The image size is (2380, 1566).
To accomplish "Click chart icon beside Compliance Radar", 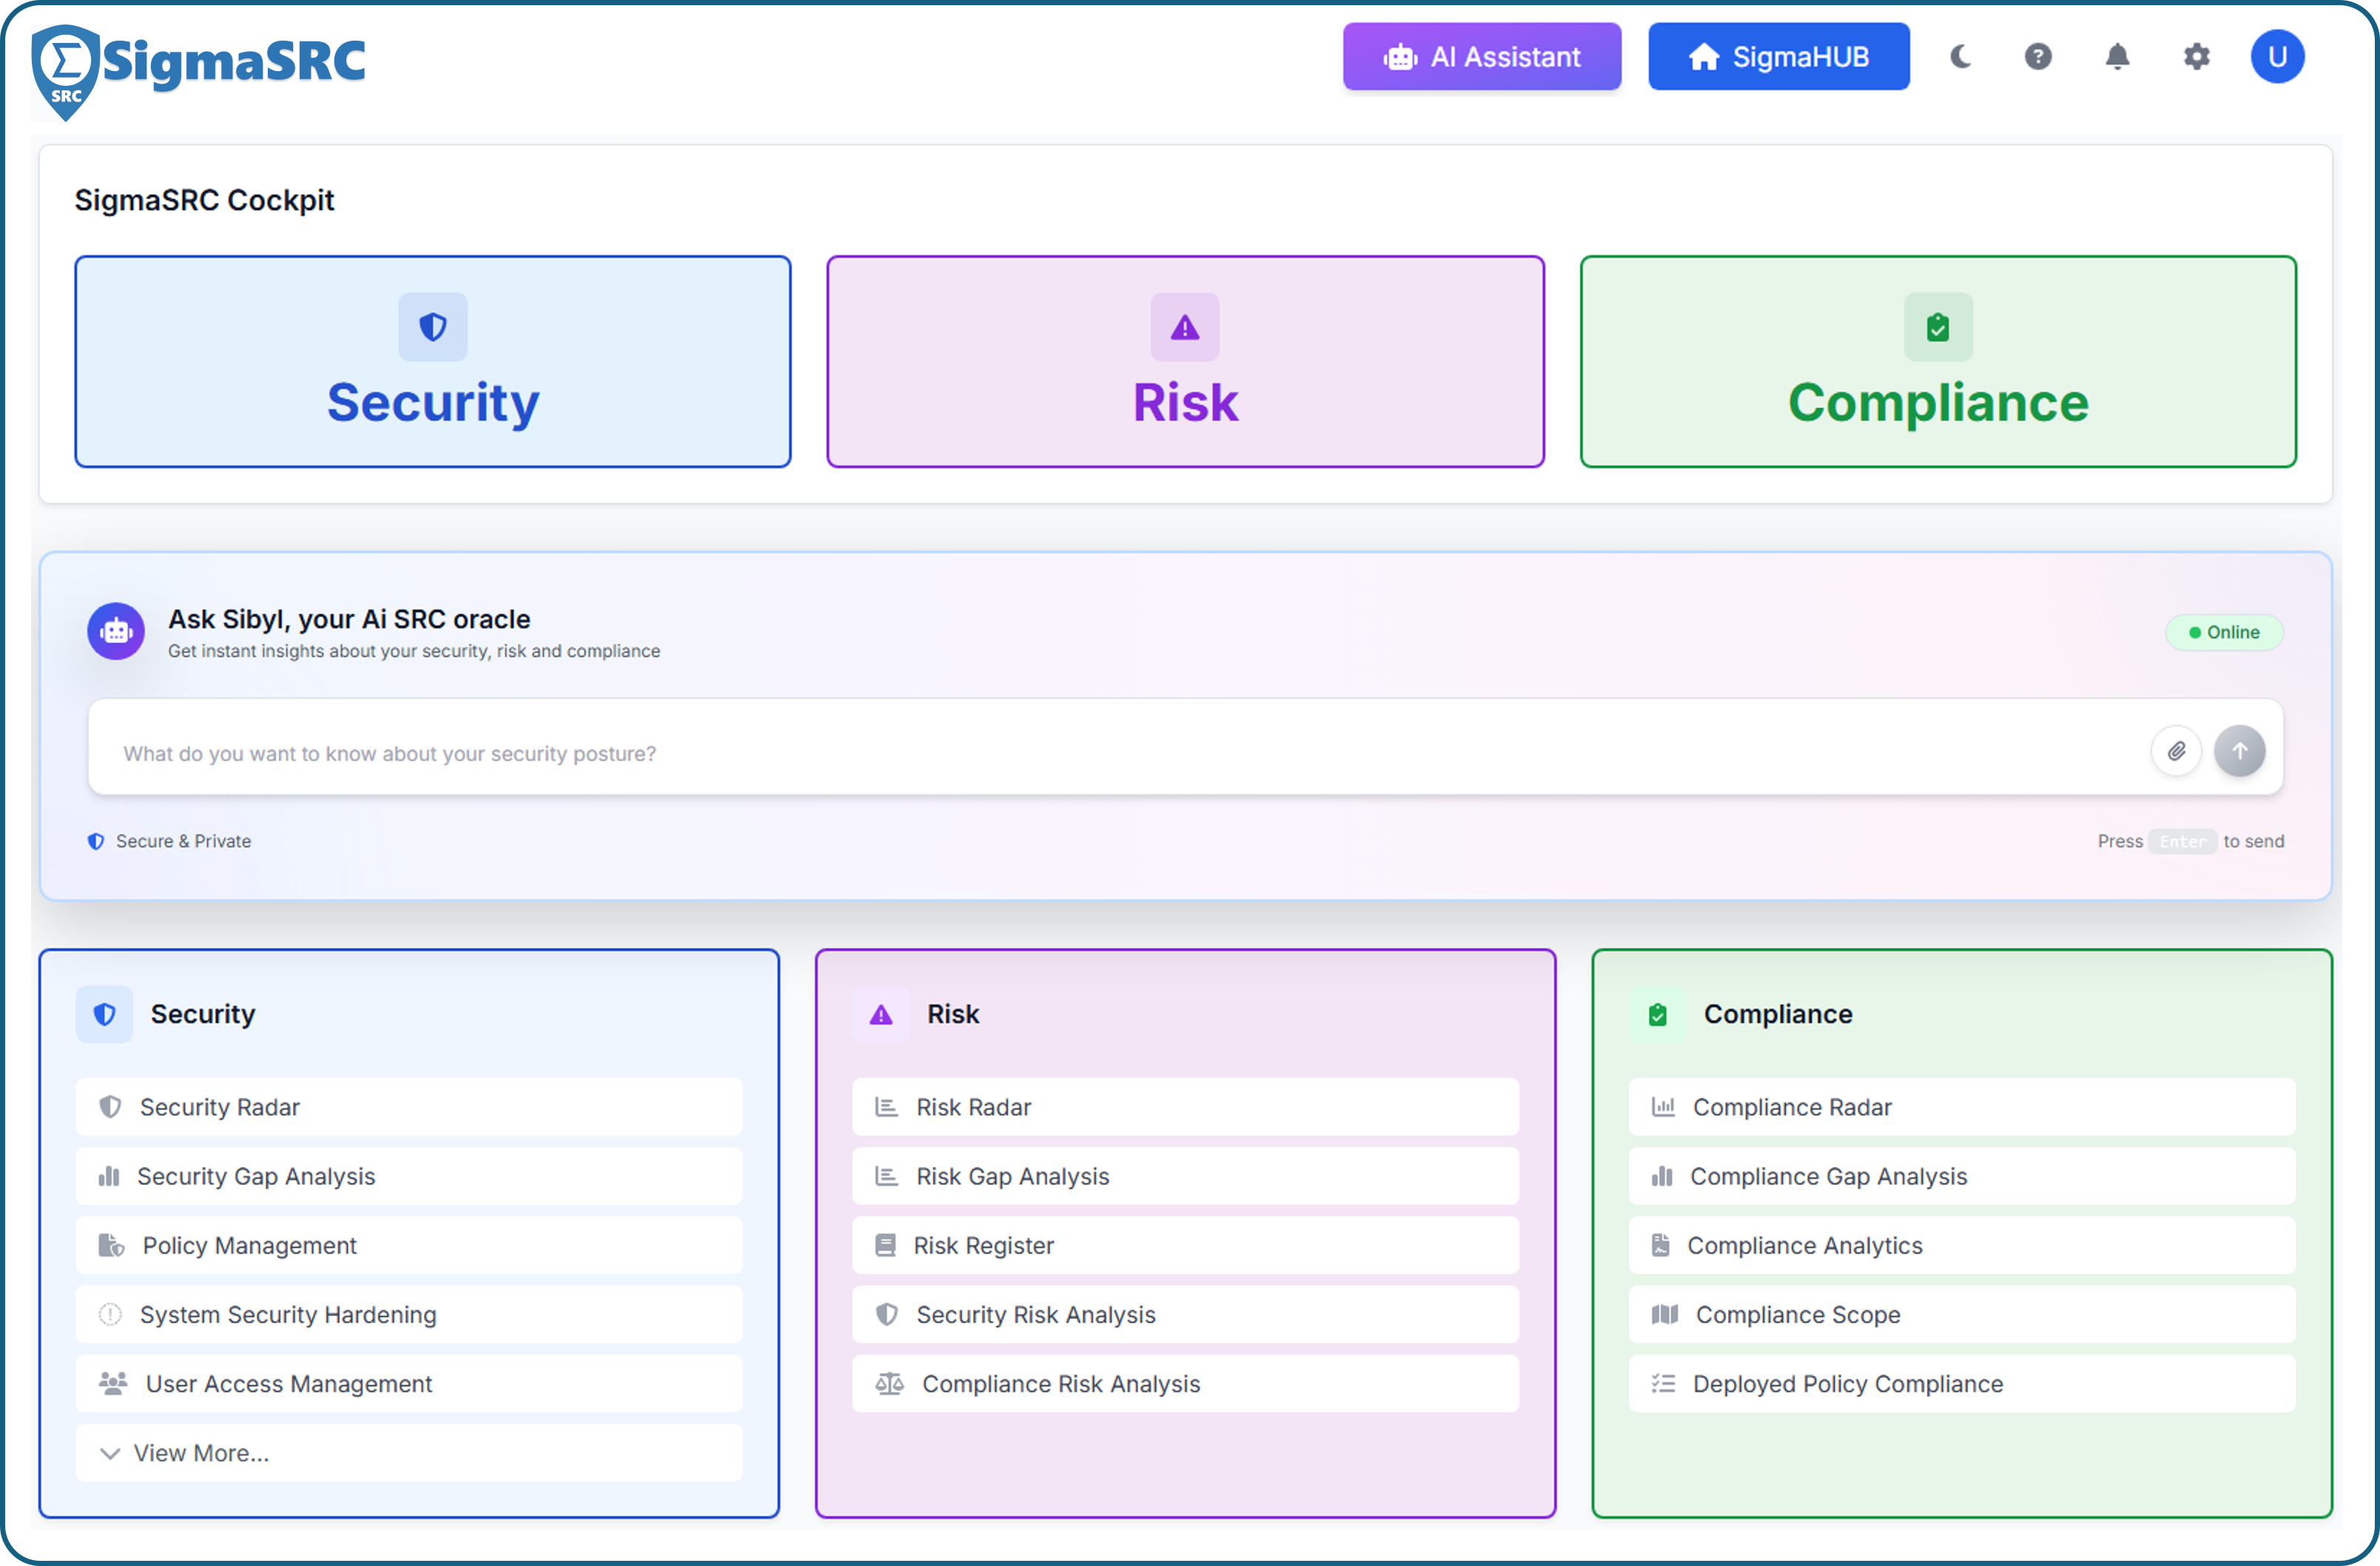I will [1663, 1107].
